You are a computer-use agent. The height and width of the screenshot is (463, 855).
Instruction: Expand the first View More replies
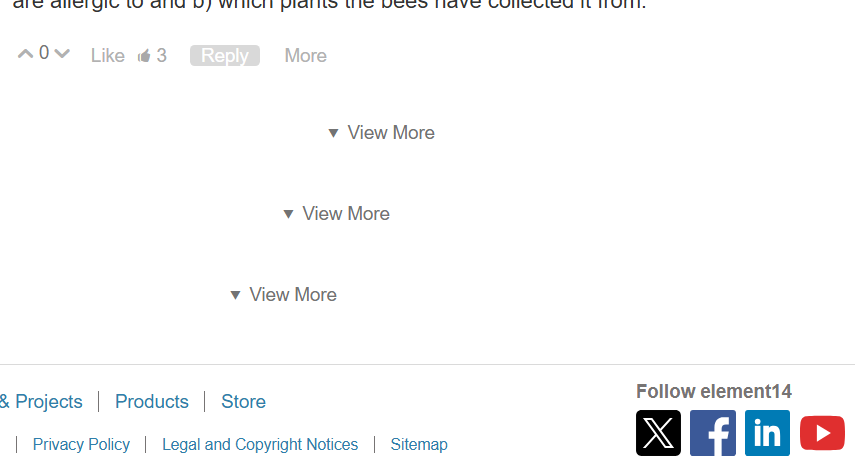pos(381,133)
